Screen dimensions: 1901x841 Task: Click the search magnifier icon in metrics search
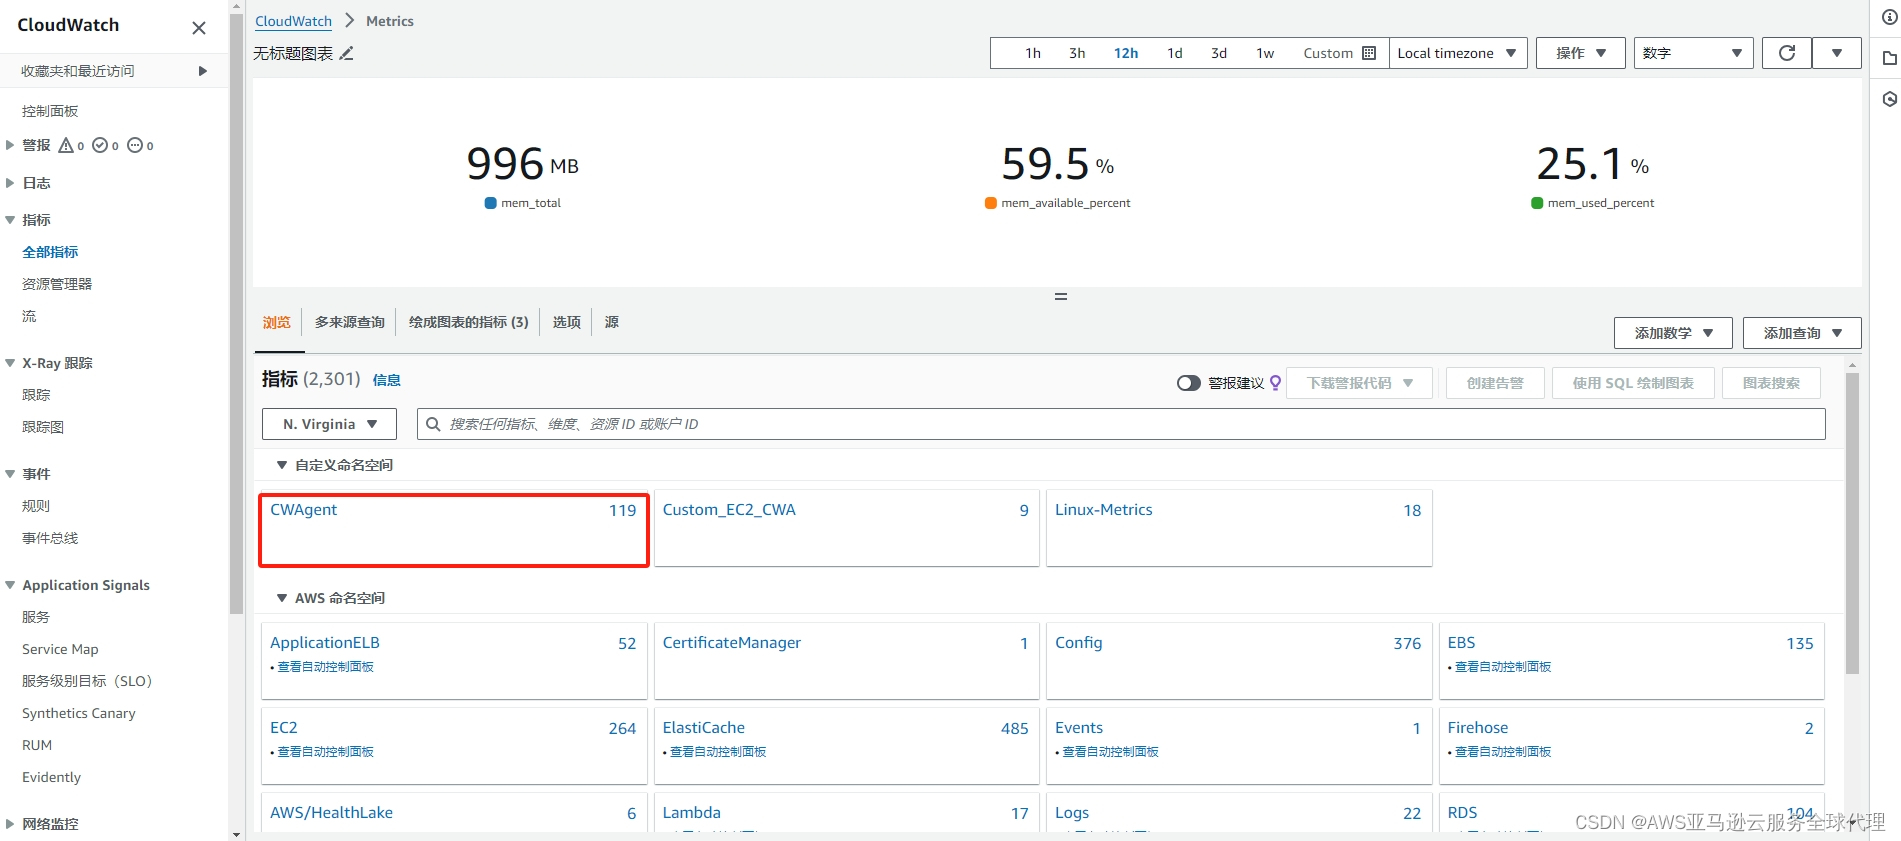433,424
